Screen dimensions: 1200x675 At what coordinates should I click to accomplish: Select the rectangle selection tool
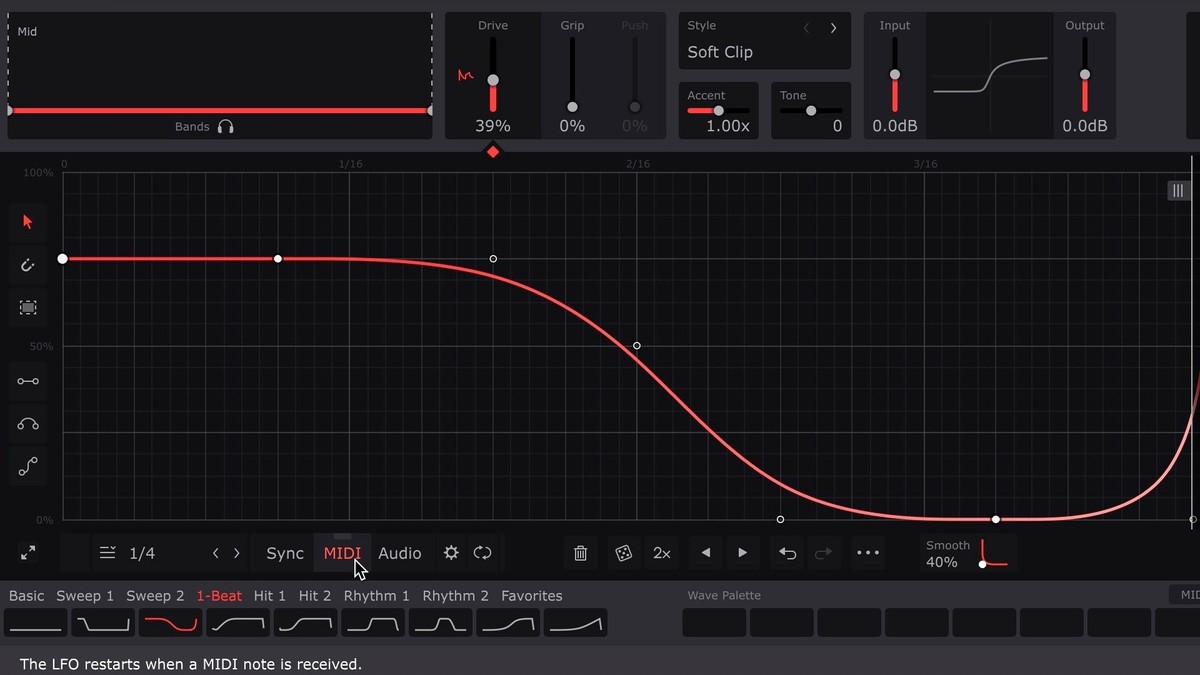tap(28, 308)
